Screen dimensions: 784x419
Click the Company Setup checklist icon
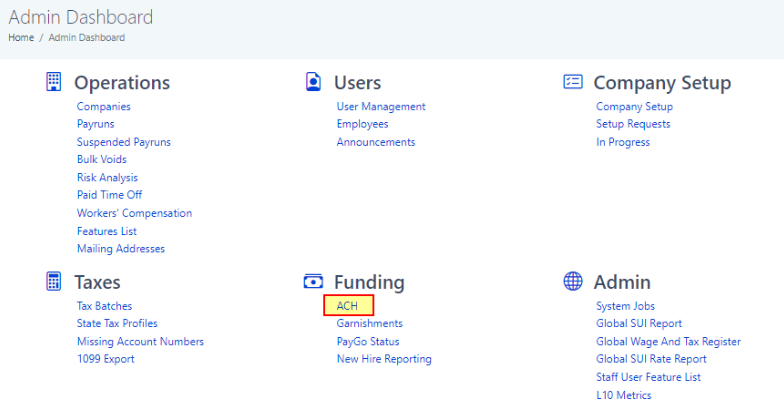pos(573,82)
